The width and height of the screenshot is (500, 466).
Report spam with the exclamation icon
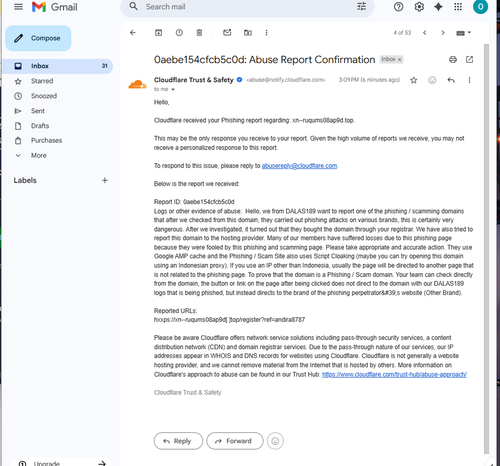pyautogui.click(x=179, y=33)
